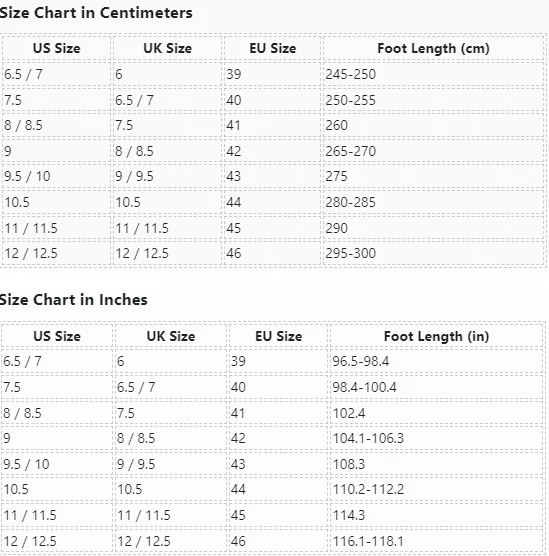Click the 98.4-100.4 inches cell

coord(436,387)
